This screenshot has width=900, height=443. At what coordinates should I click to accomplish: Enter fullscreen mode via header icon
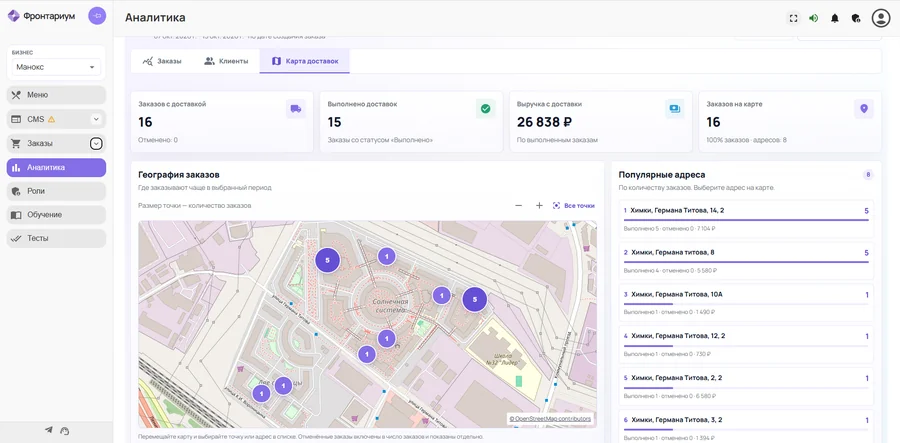[x=793, y=18]
